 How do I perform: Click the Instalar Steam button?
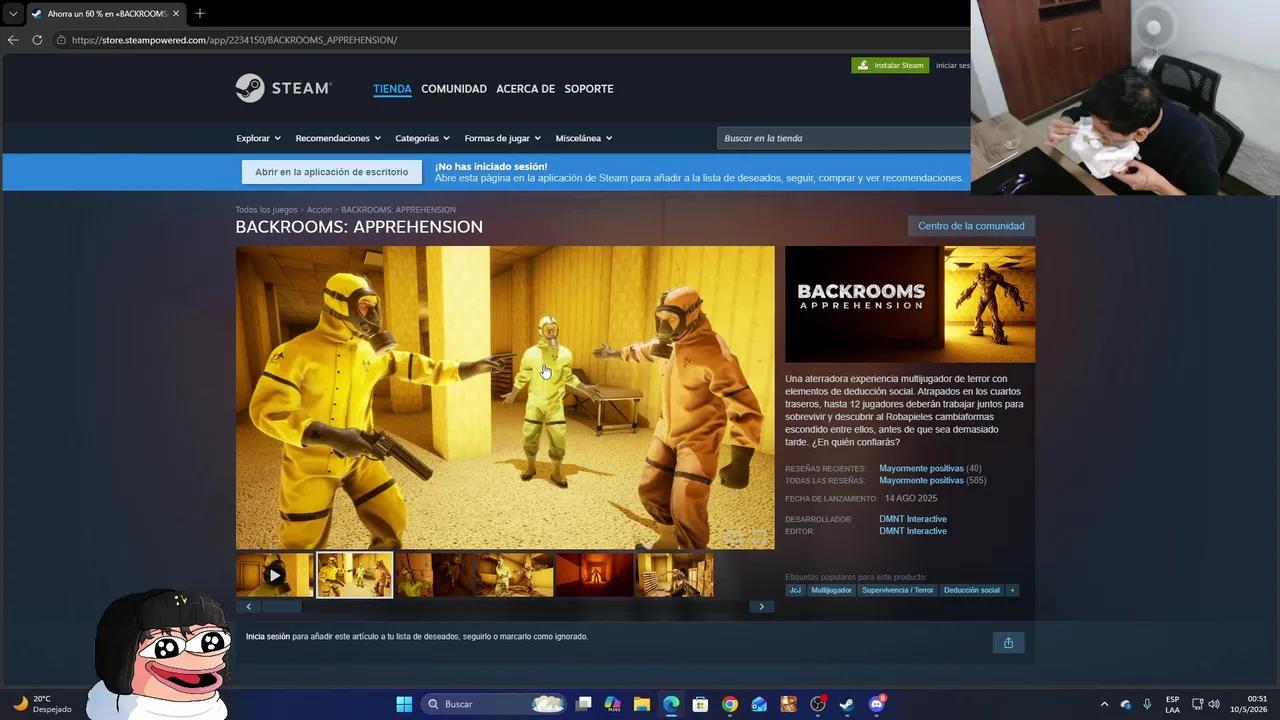click(890, 65)
